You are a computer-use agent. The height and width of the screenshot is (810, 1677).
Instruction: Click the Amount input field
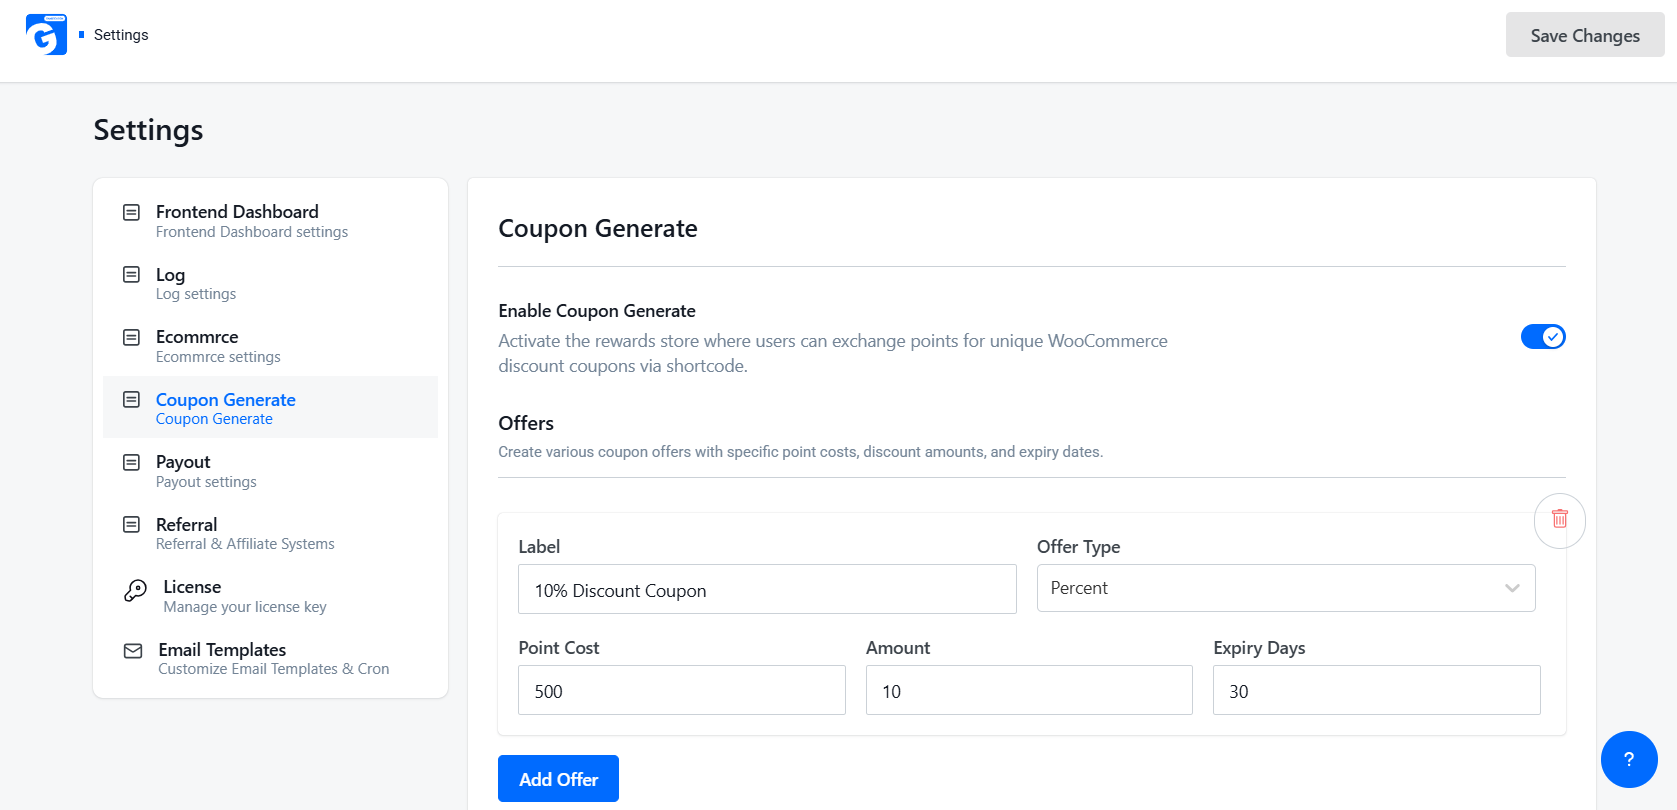click(x=1029, y=691)
